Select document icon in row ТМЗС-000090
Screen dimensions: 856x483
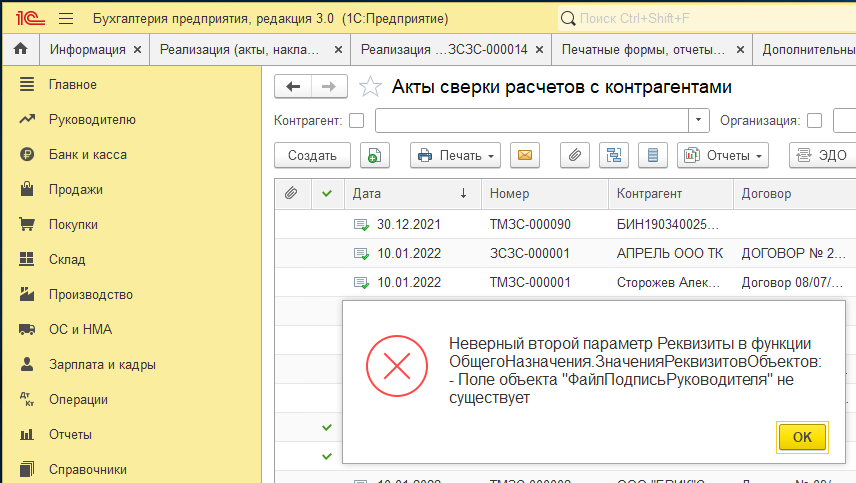[361, 224]
